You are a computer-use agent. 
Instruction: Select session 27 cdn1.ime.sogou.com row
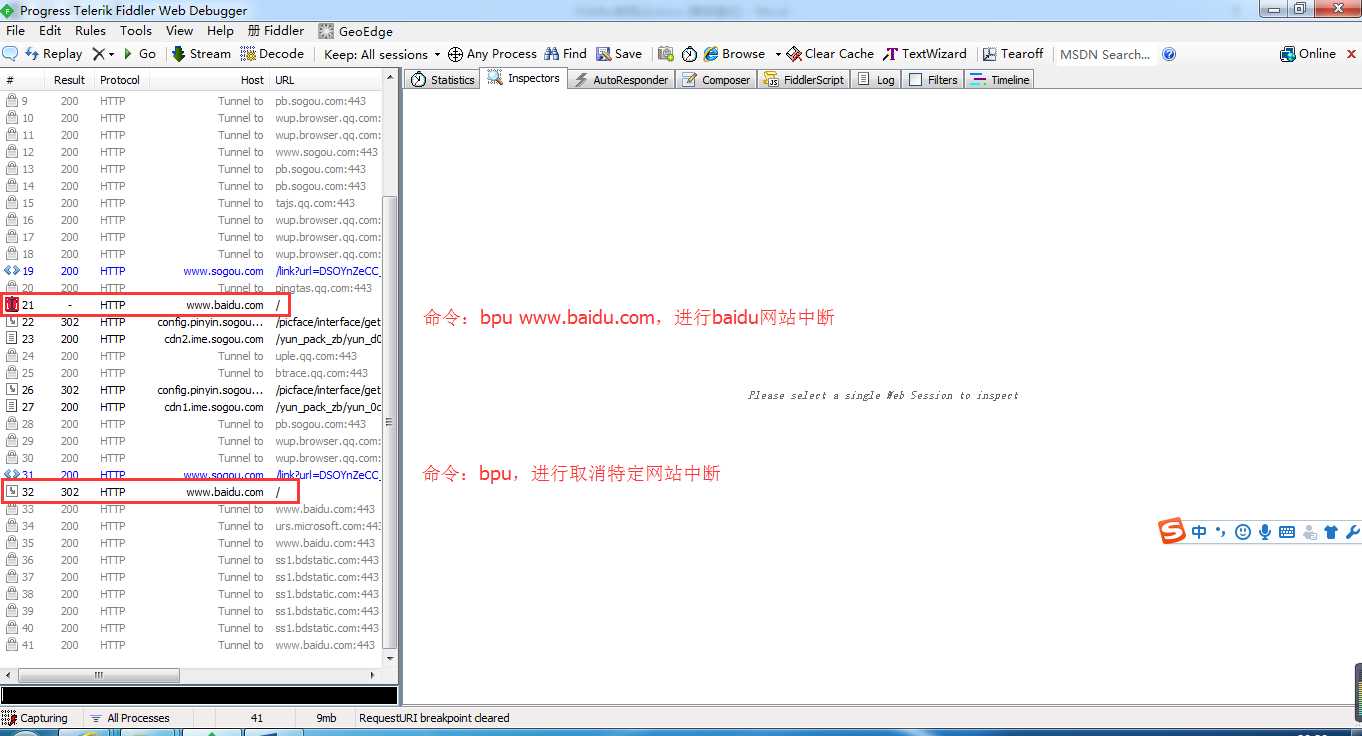coord(192,407)
